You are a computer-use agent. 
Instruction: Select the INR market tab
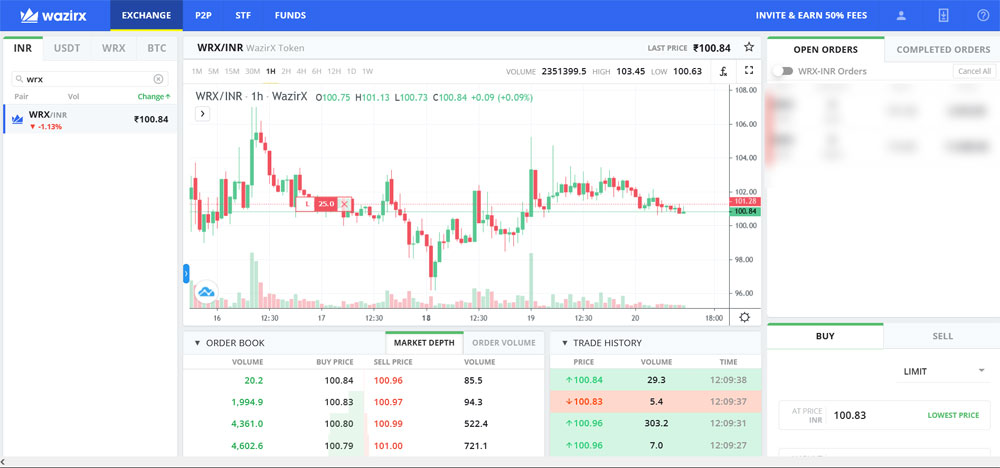(x=23, y=48)
